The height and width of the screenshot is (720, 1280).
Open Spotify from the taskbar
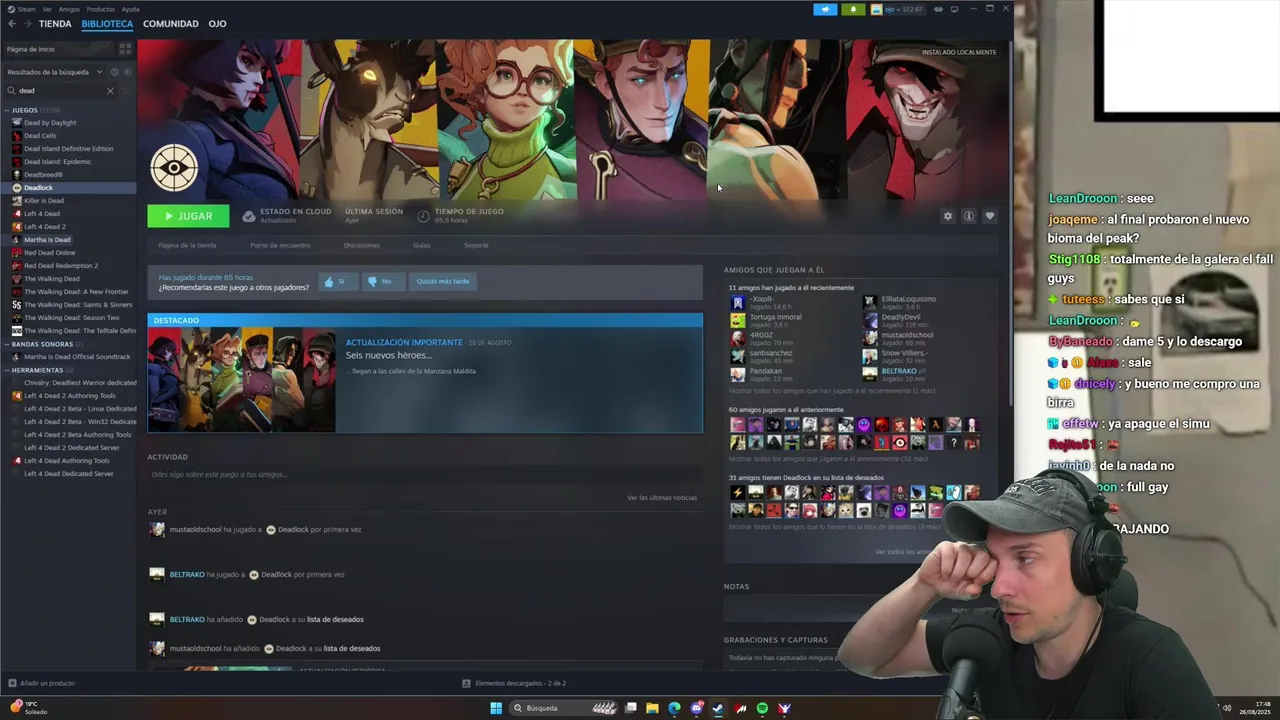(x=762, y=708)
